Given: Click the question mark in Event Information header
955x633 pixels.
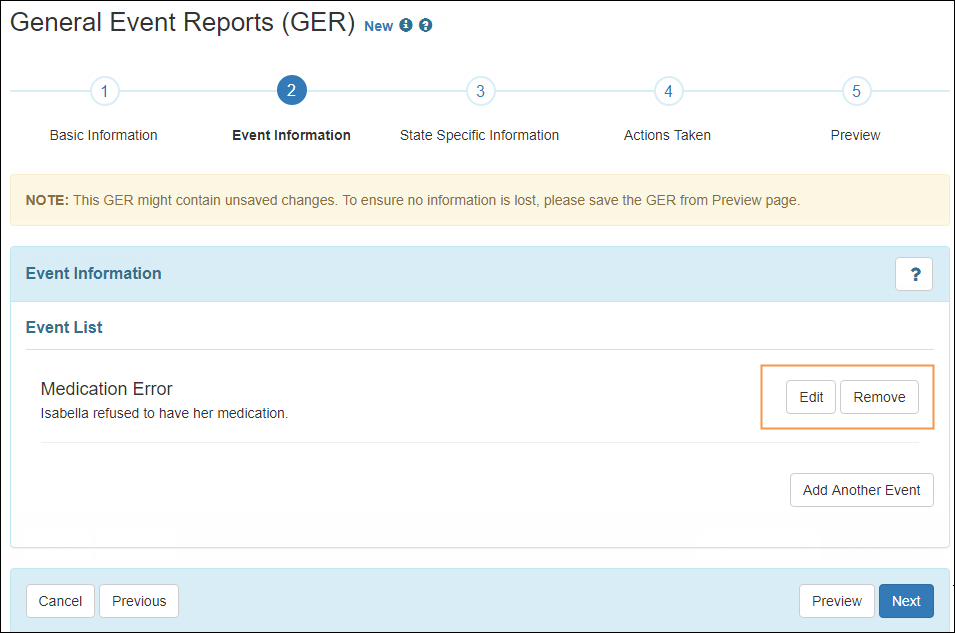Looking at the screenshot, I should pos(913,273).
